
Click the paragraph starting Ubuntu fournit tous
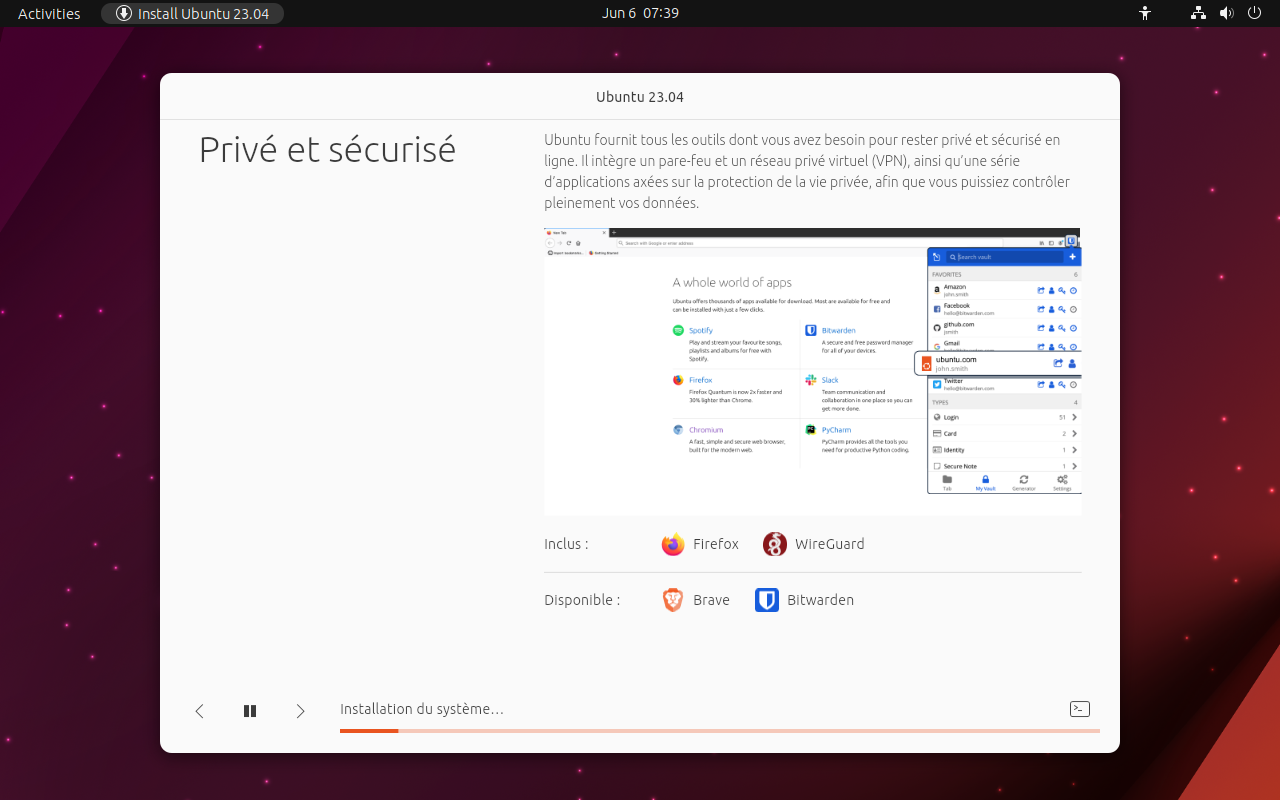pos(808,171)
